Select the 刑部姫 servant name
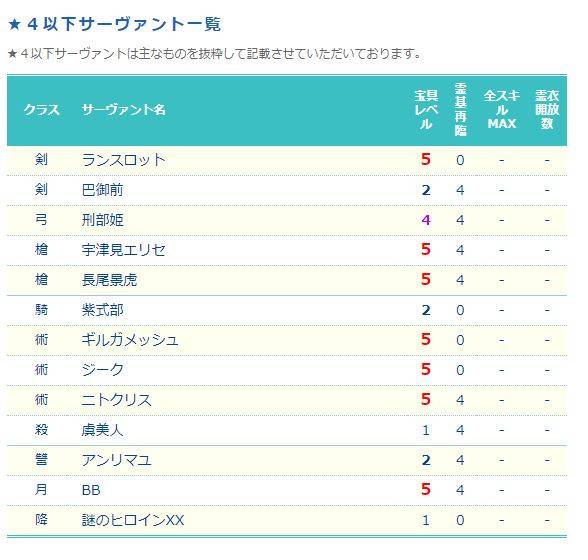Image resolution: width=588 pixels, height=560 pixels. point(102,220)
